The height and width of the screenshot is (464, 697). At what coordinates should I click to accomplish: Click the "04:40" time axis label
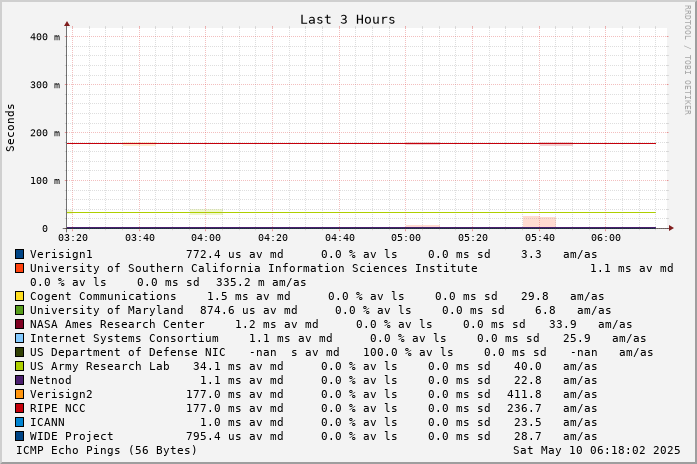(x=339, y=238)
